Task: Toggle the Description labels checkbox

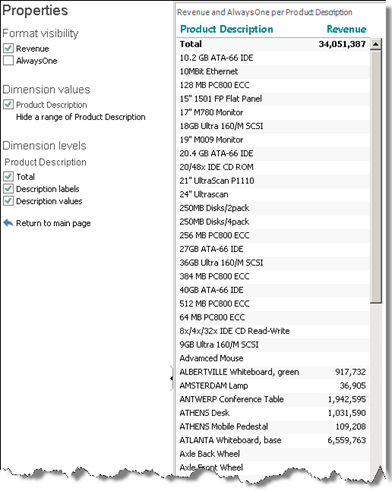Action: tap(8, 189)
